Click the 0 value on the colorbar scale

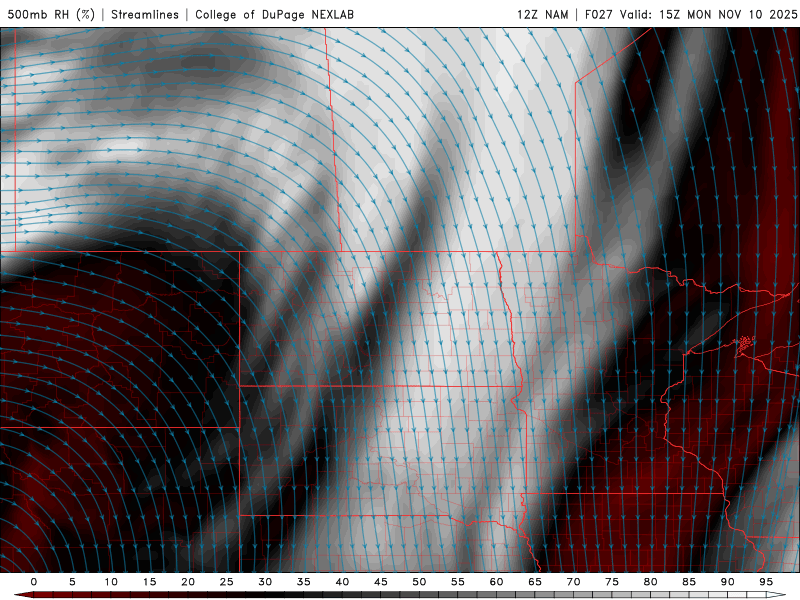(x=34, y=582)
